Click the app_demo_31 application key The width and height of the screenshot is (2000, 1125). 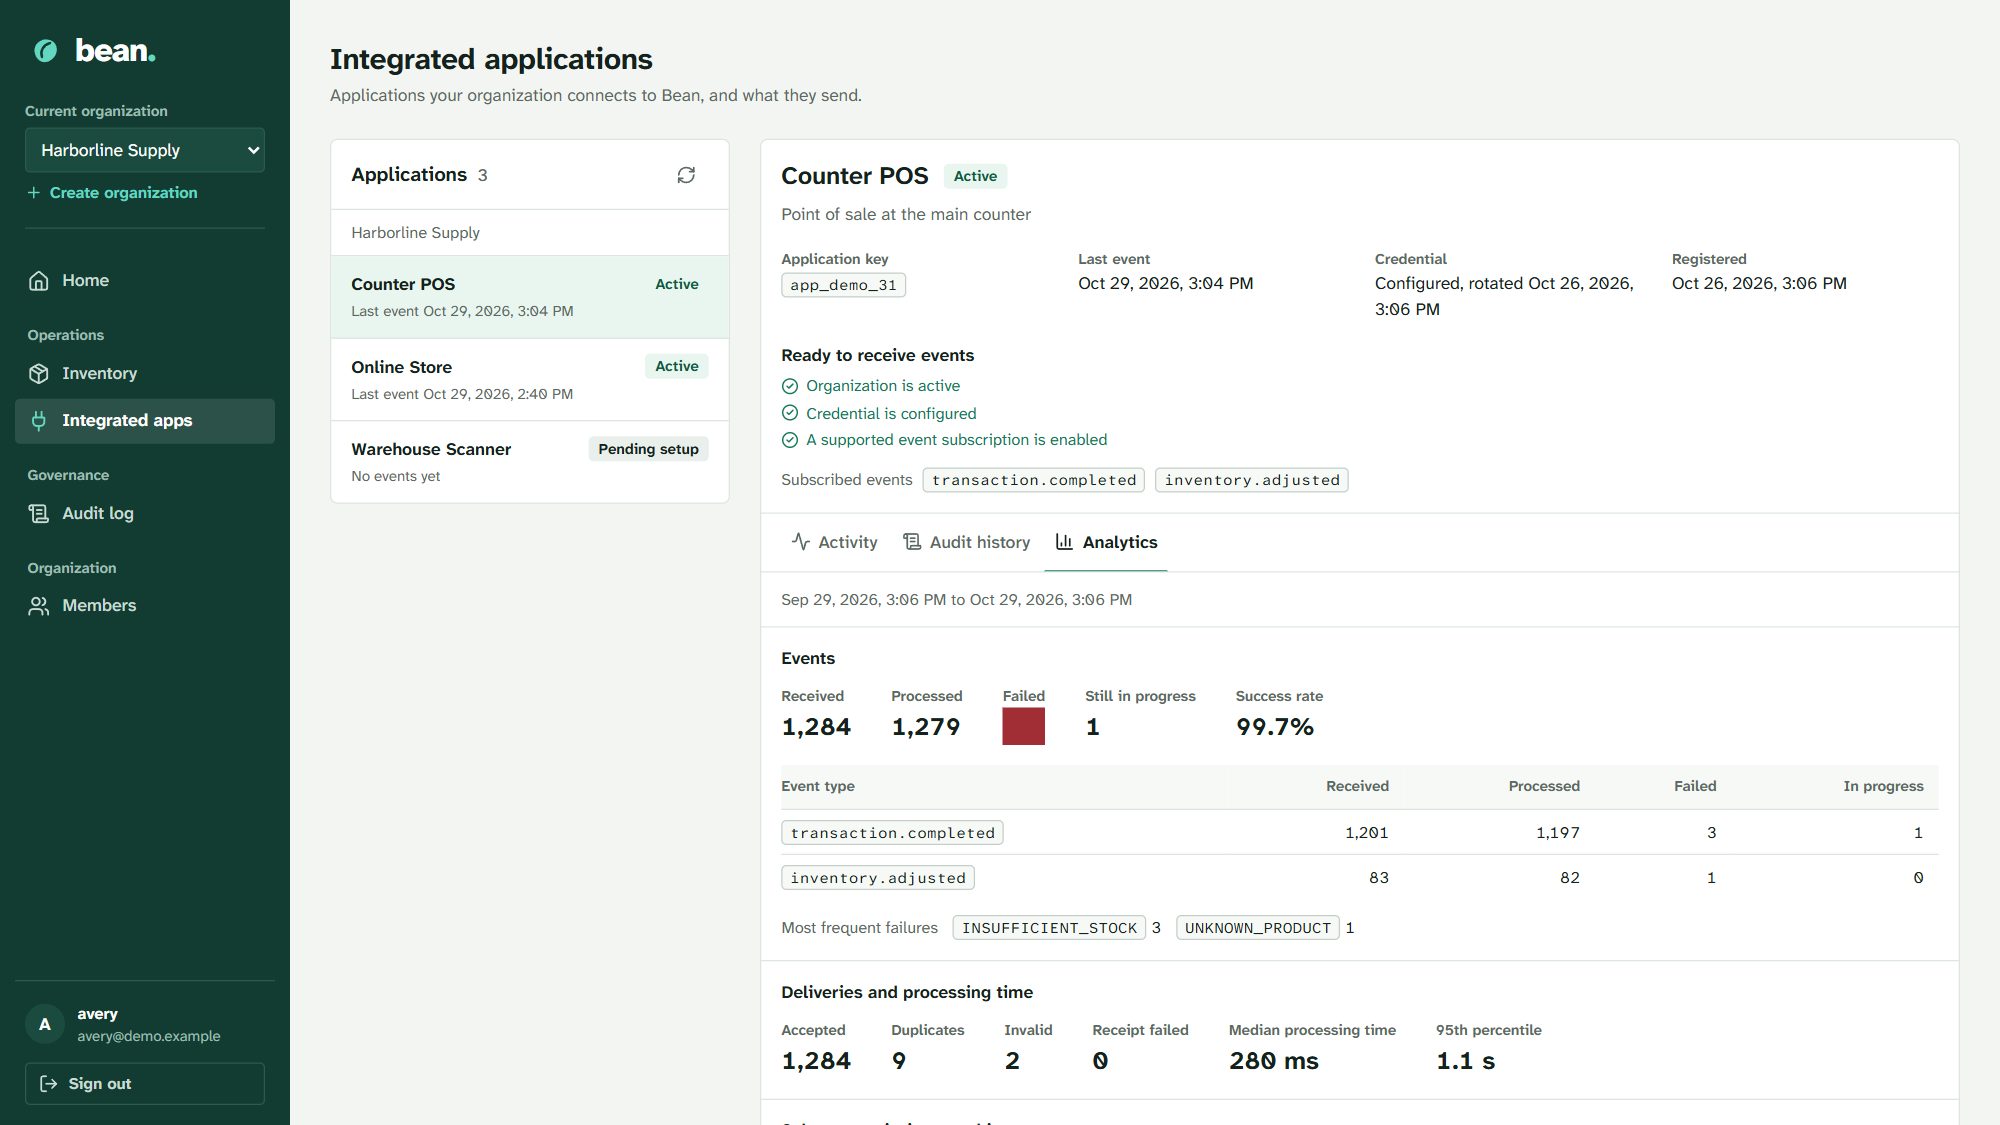pos(843,285)
